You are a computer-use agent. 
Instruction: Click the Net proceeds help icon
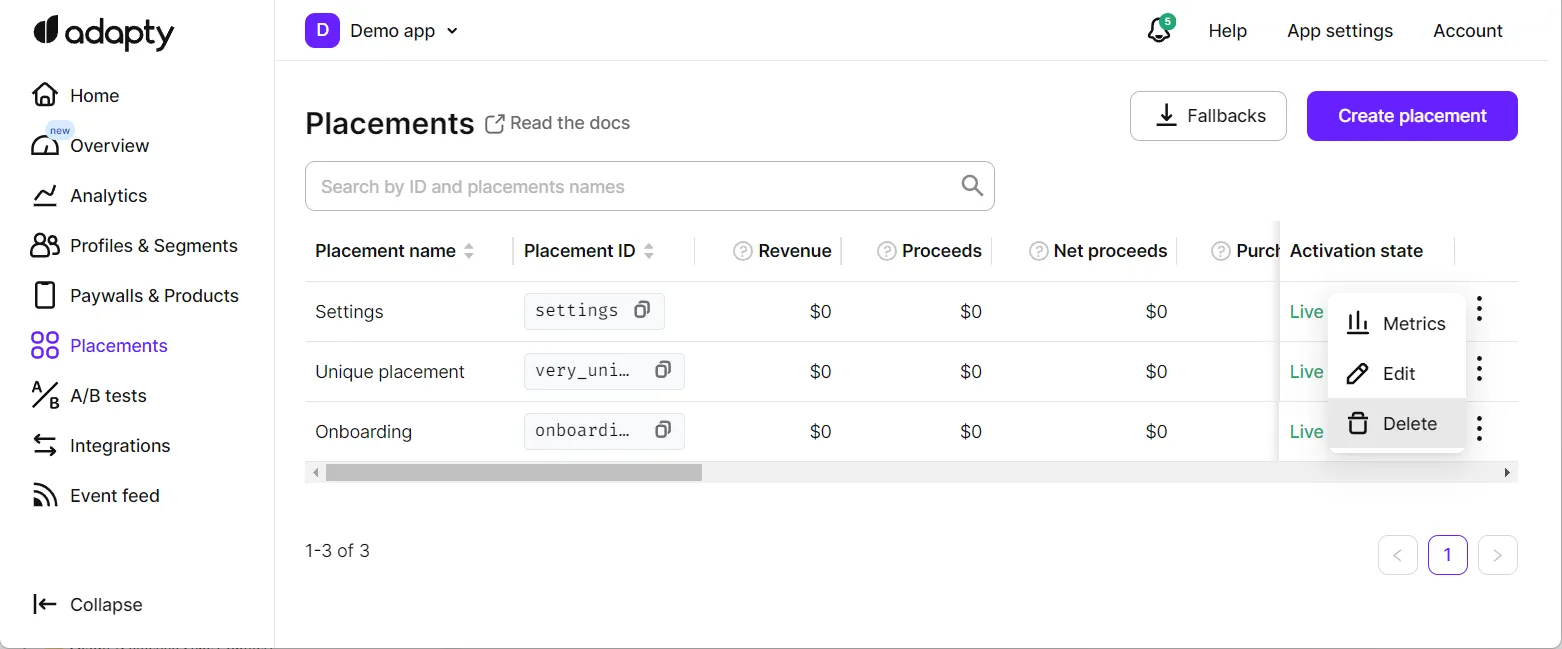(1038, 251)
